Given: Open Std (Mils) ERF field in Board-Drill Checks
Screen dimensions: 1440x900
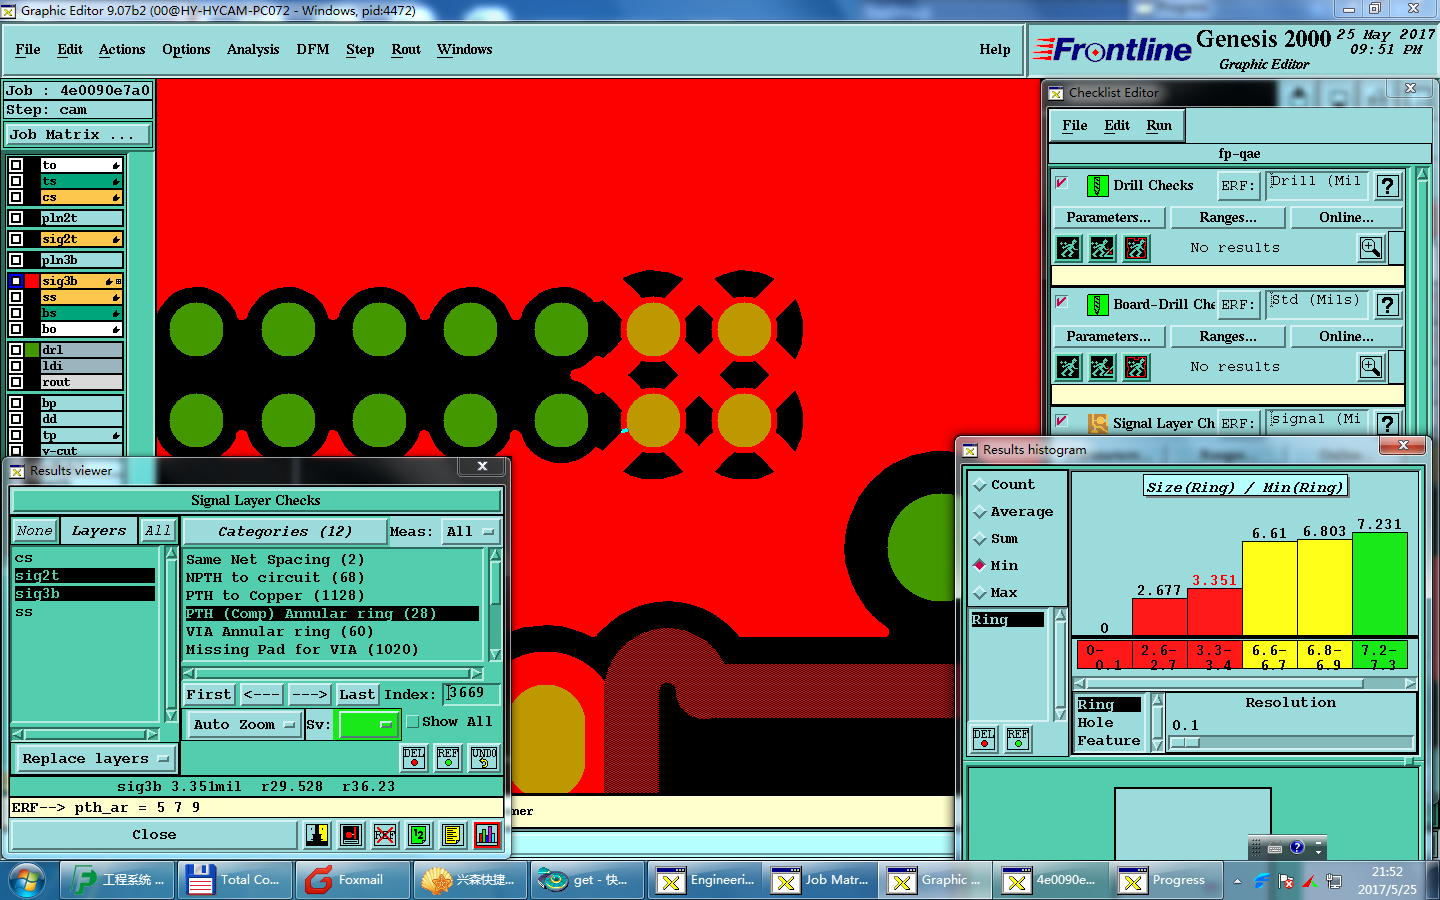Looking at the screenshot, I should pyautogui.click(x=1317, y=304).
